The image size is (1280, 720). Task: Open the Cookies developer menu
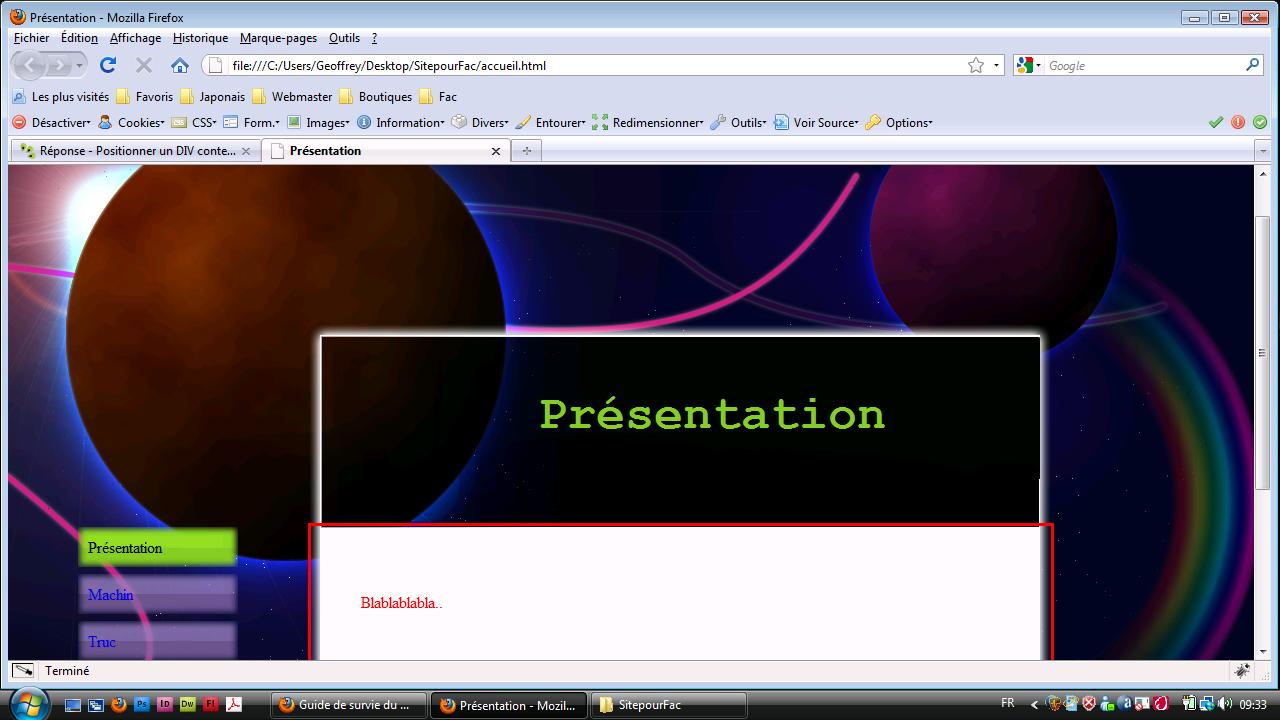tap(131, 123)
